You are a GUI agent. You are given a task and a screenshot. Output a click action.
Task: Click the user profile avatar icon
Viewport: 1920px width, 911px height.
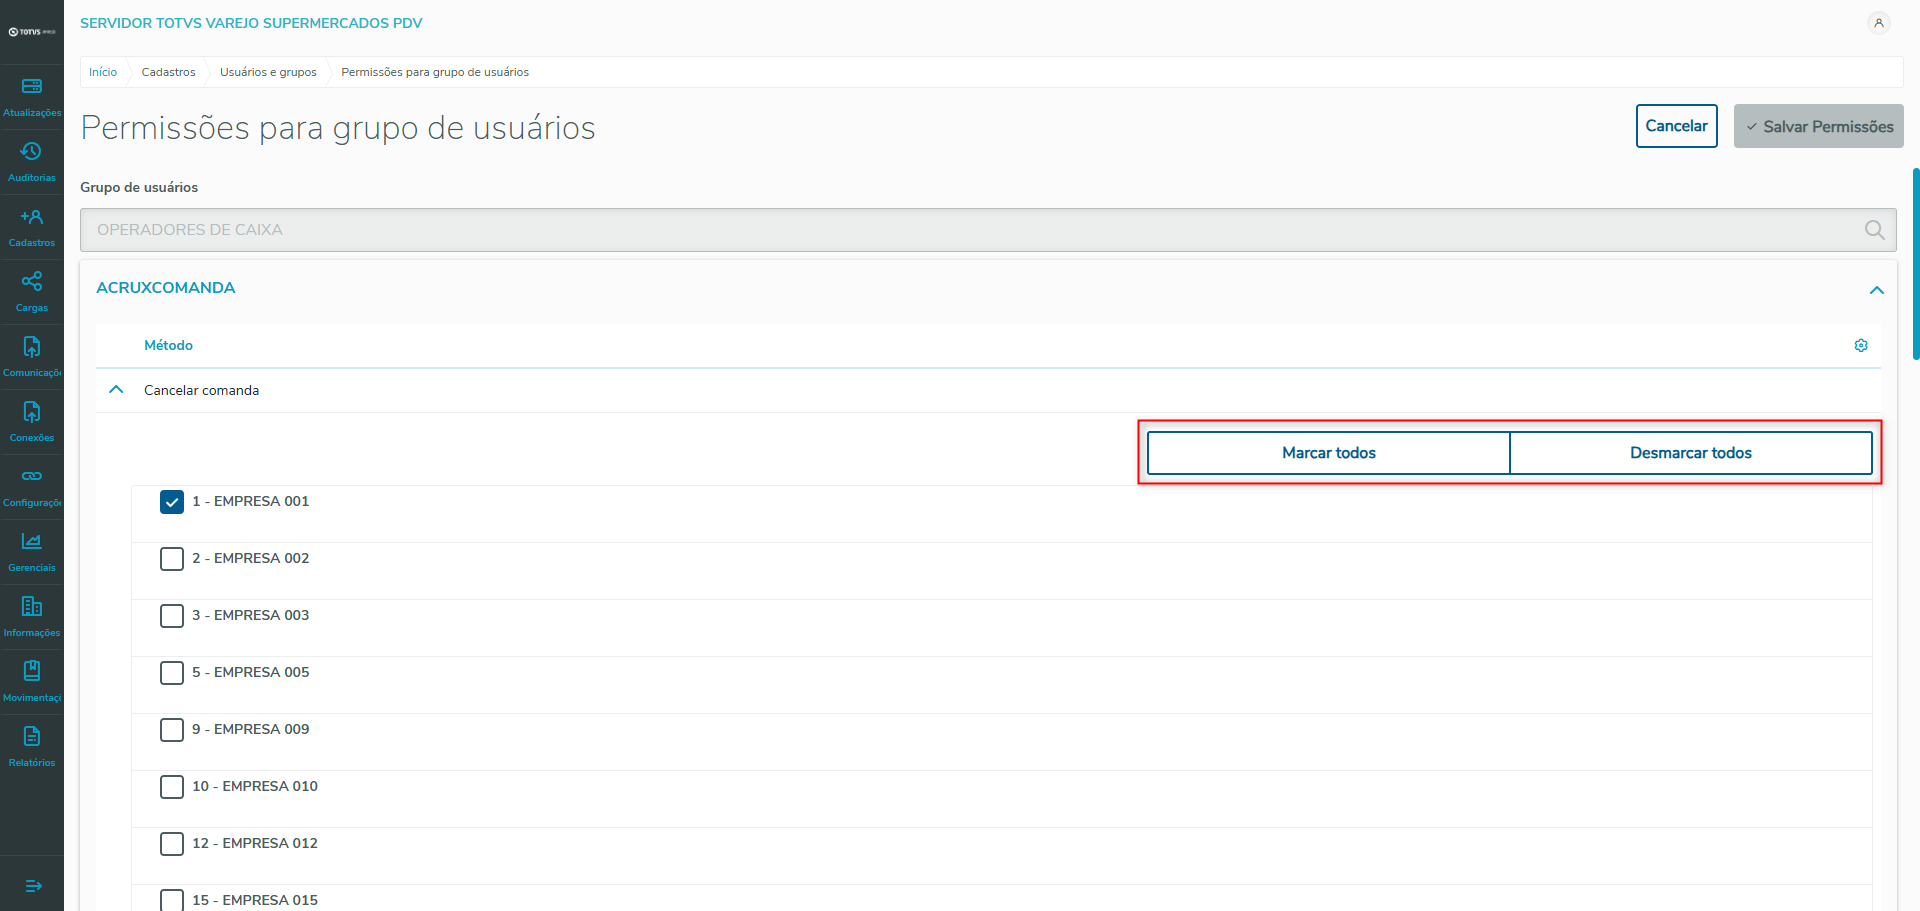point(1878,23)
